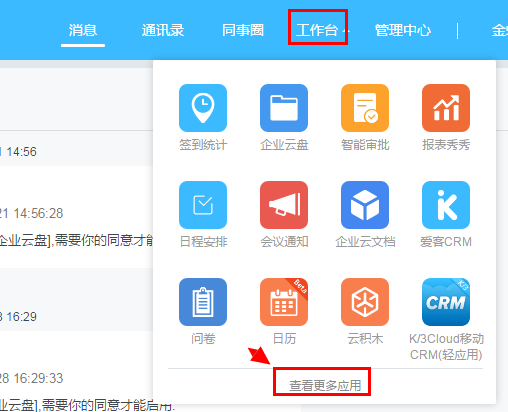Open the 日历 Beta calendar app
The width and height of the screenshot is (508, 412).
click(284, 302)
